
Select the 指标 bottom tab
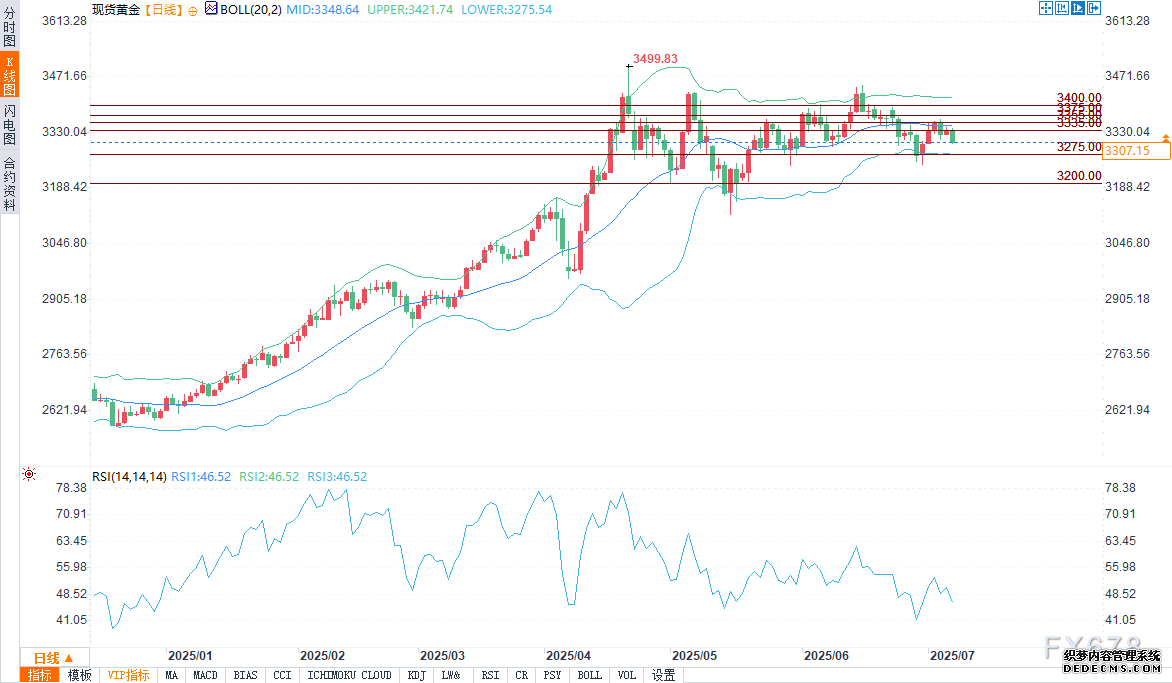(x=40, y=675)
